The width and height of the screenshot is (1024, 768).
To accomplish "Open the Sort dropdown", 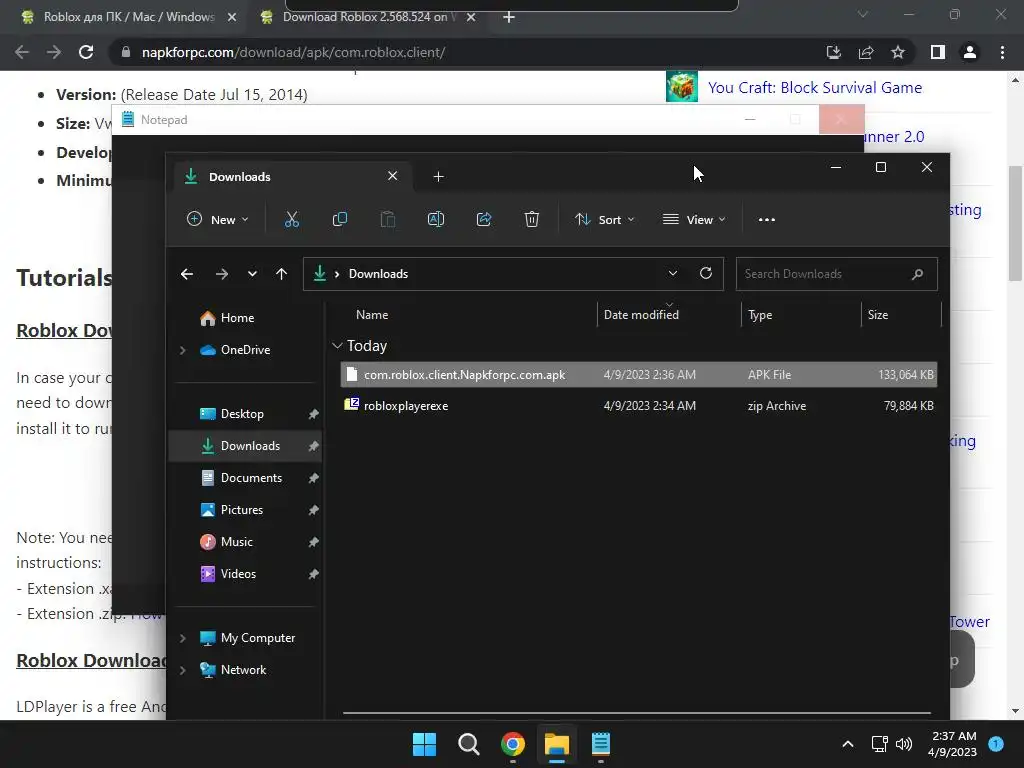I will click(x=604, y=219).
